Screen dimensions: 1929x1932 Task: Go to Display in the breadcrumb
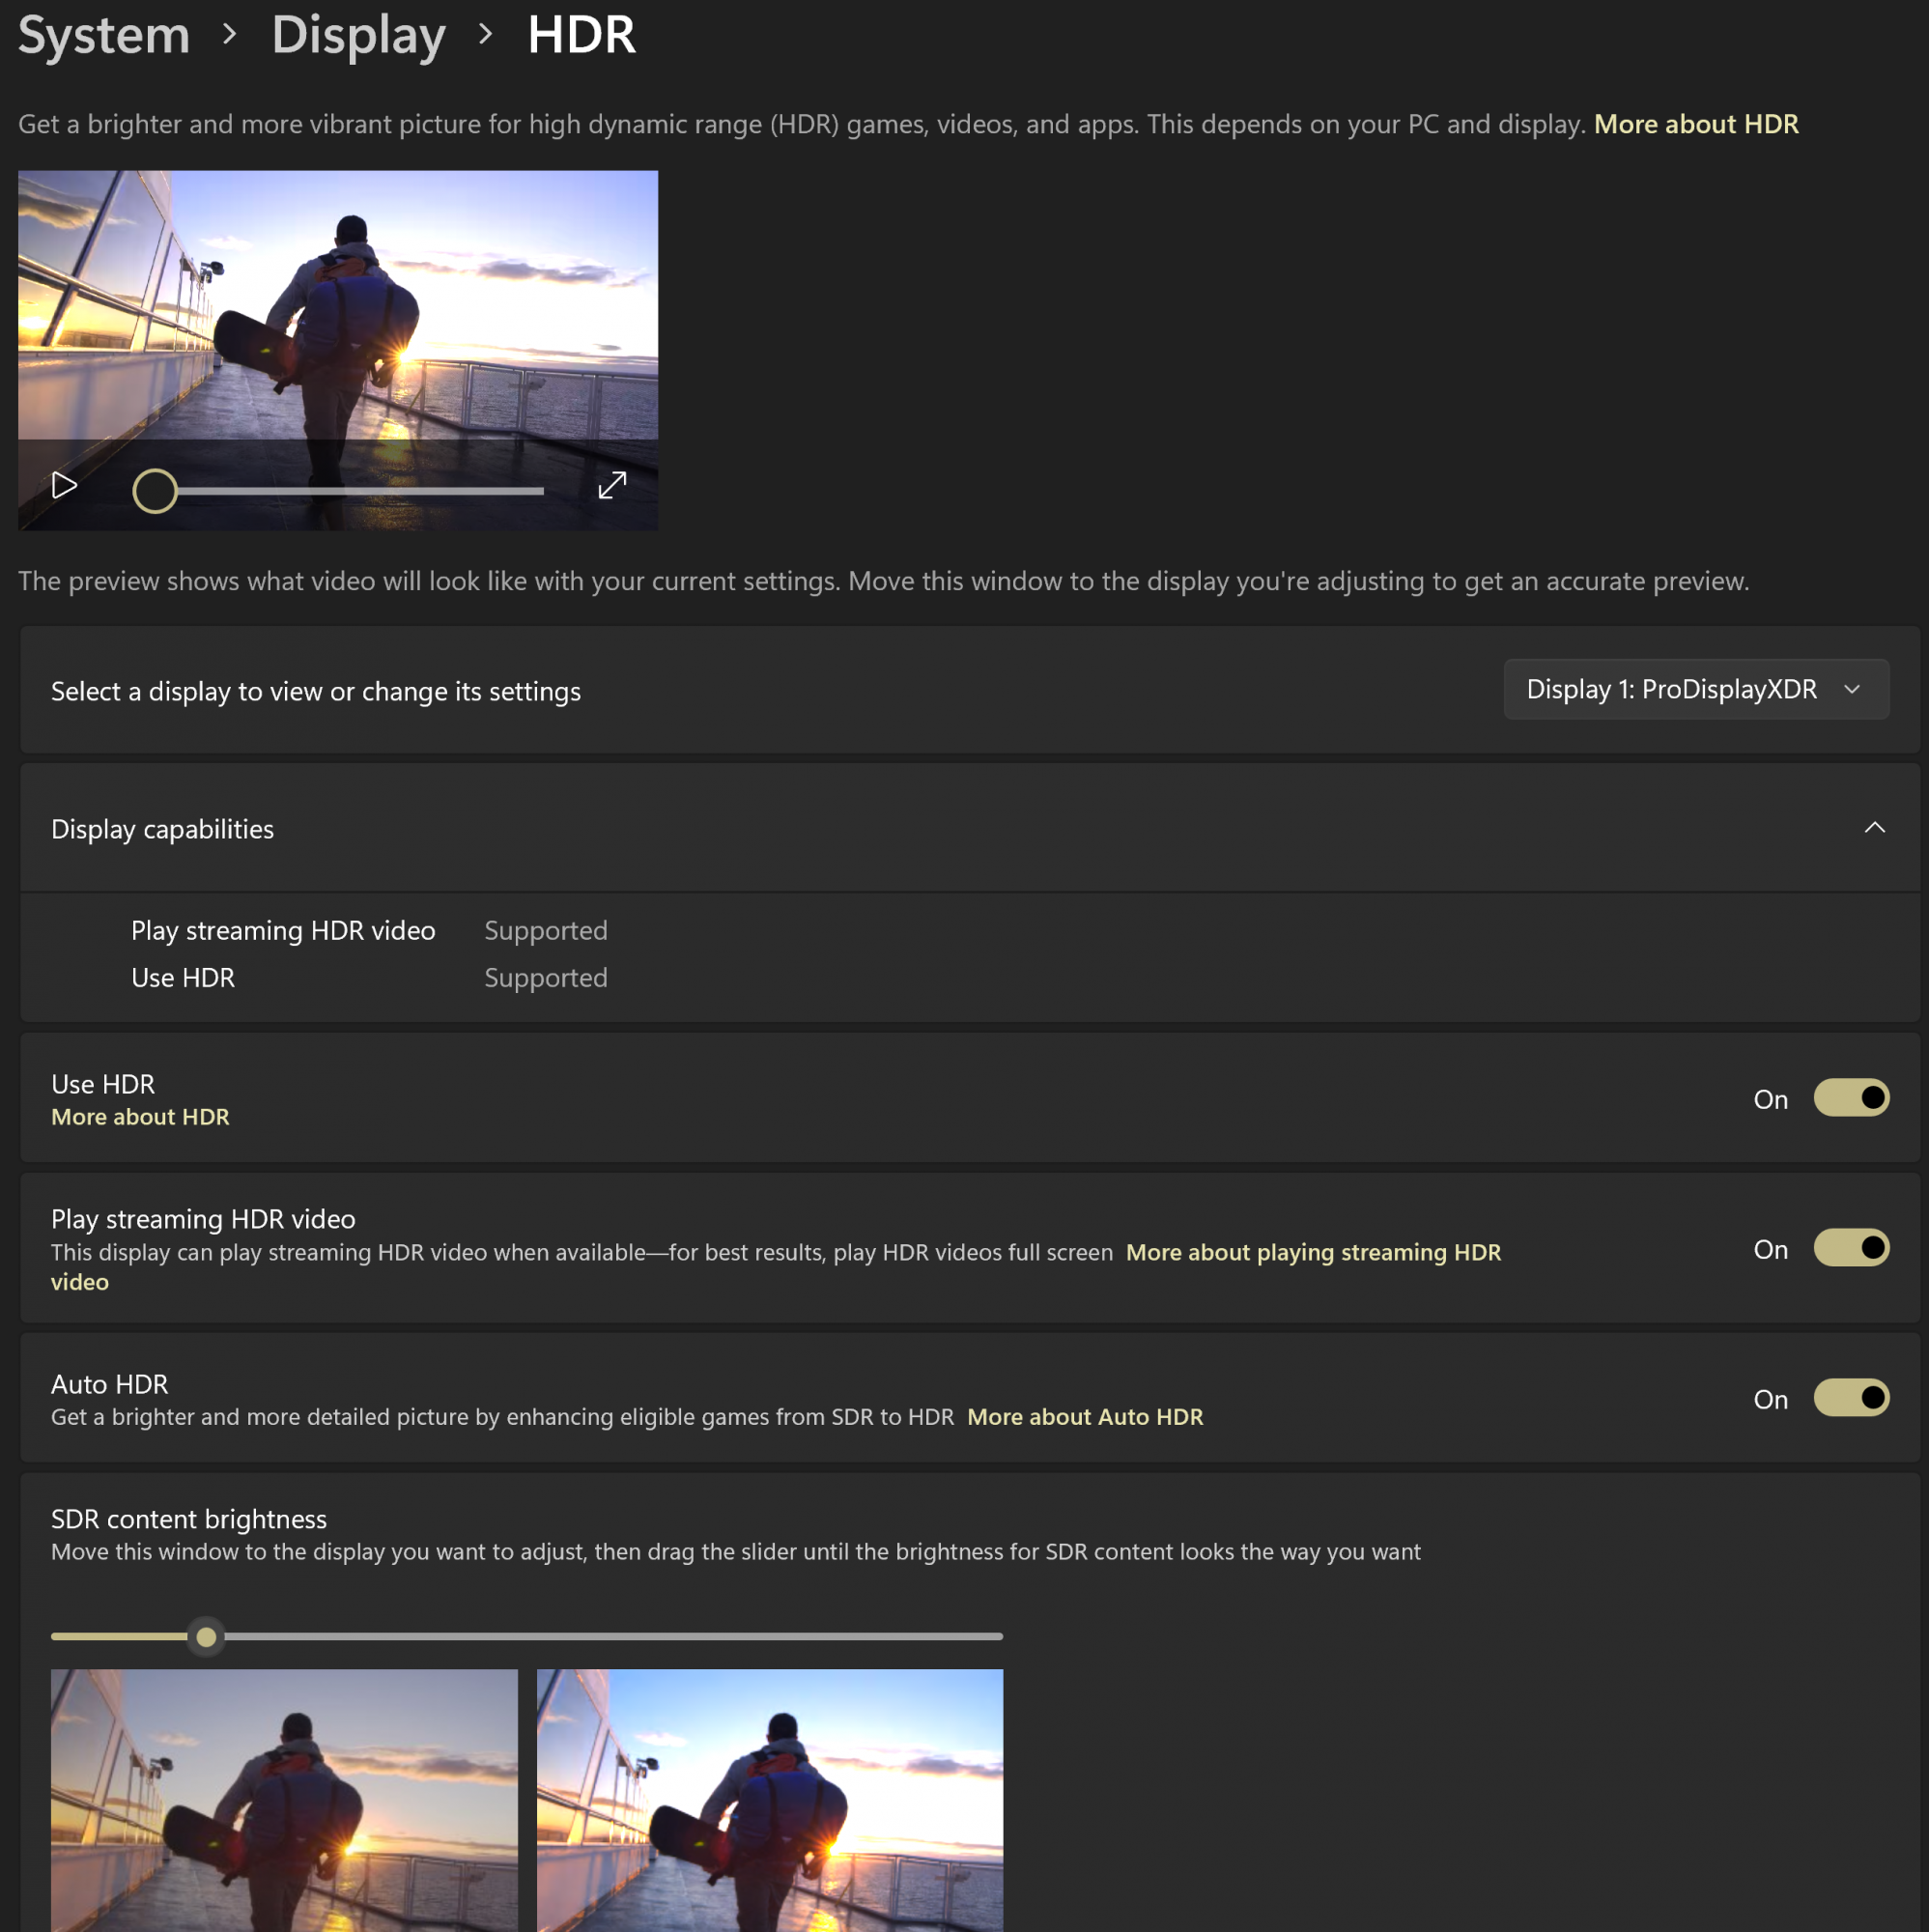358,35
